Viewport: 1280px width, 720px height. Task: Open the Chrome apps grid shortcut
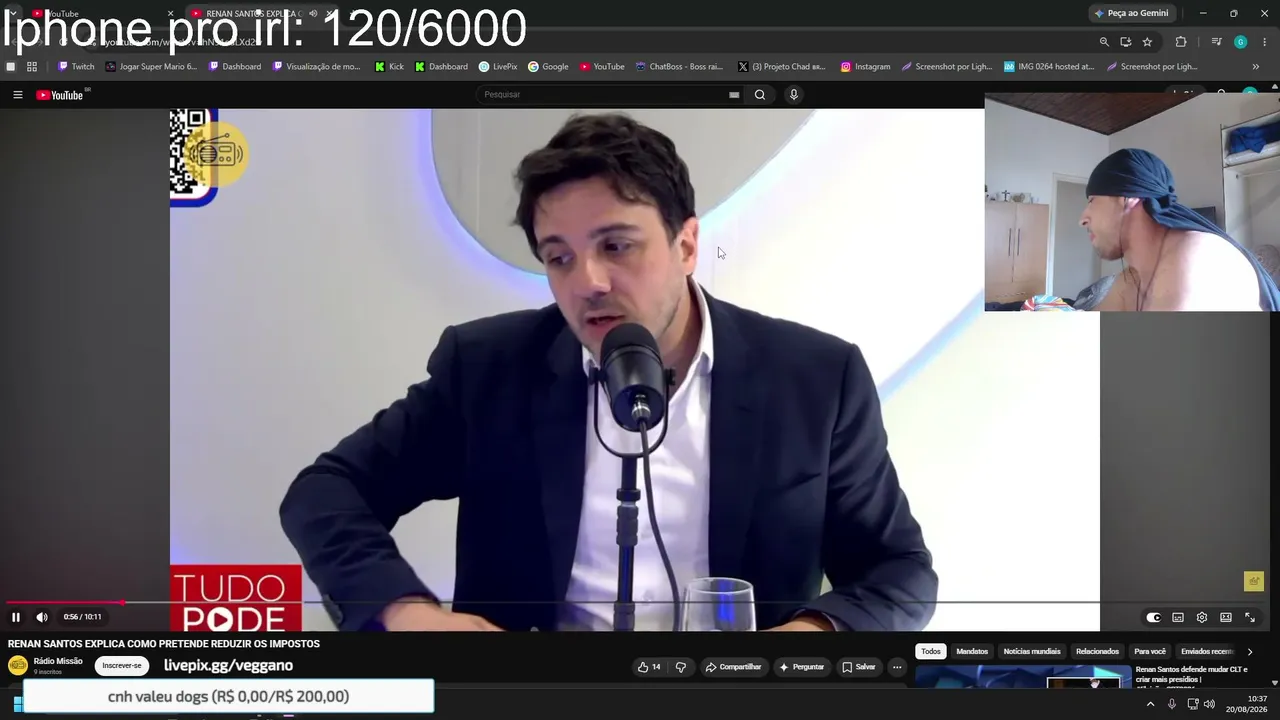pos(32,67)
